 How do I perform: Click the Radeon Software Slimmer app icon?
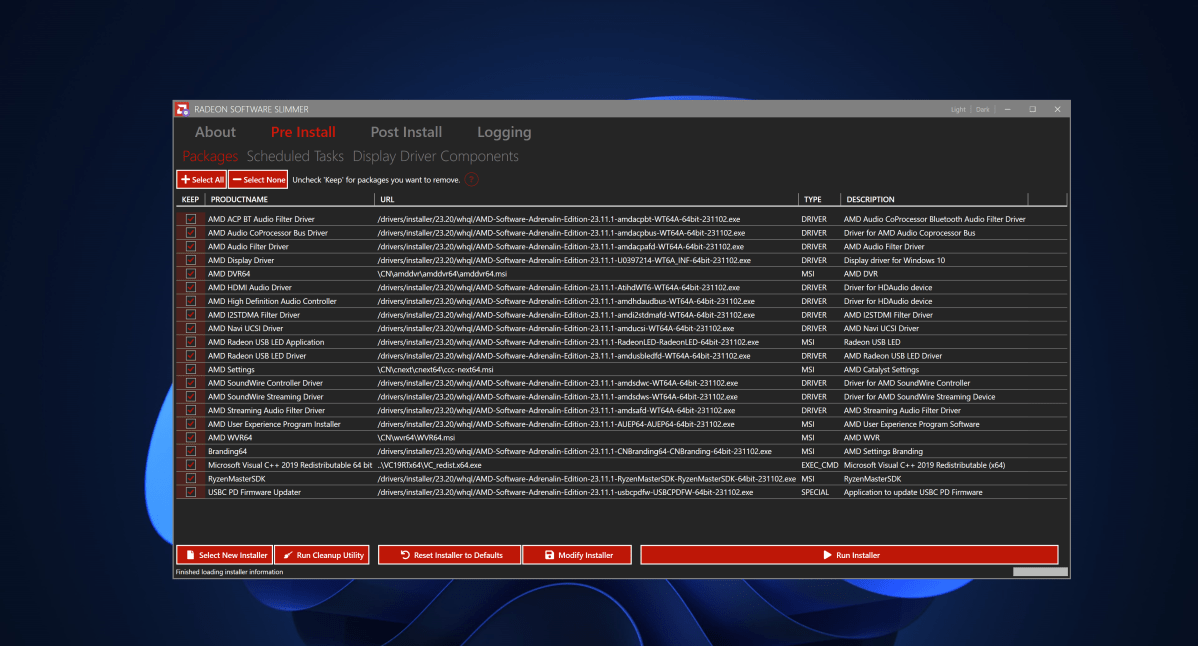point(182,109)
